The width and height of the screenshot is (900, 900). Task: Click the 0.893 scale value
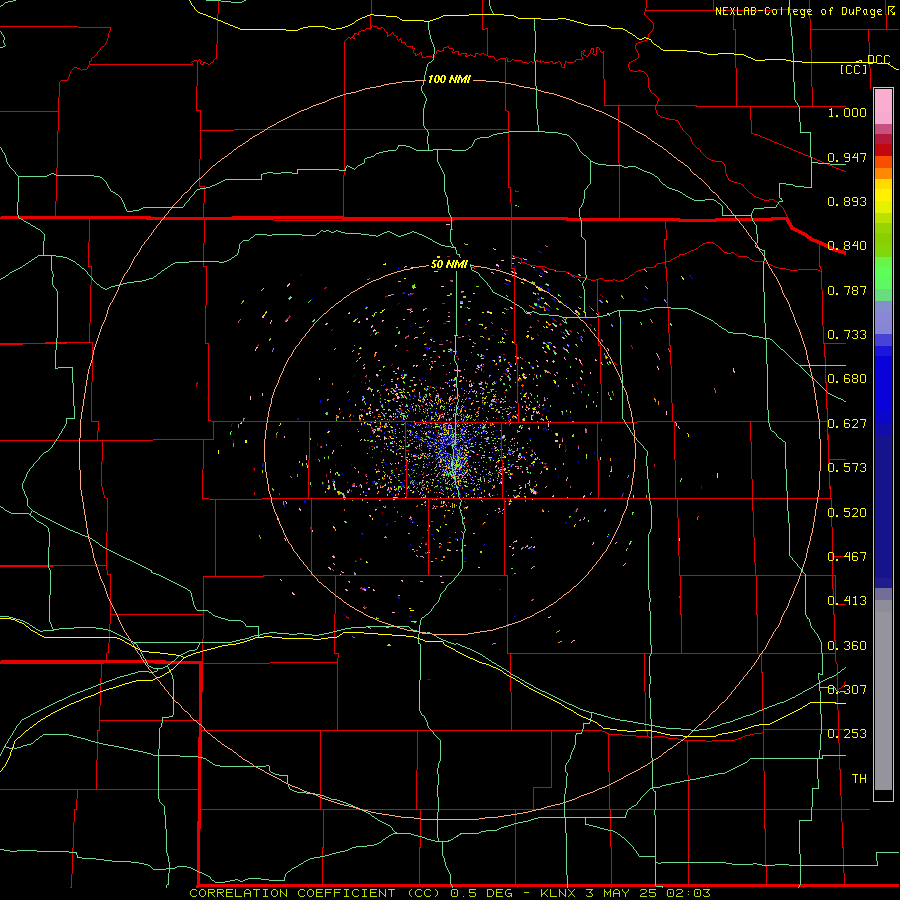[x=847, y=201]
